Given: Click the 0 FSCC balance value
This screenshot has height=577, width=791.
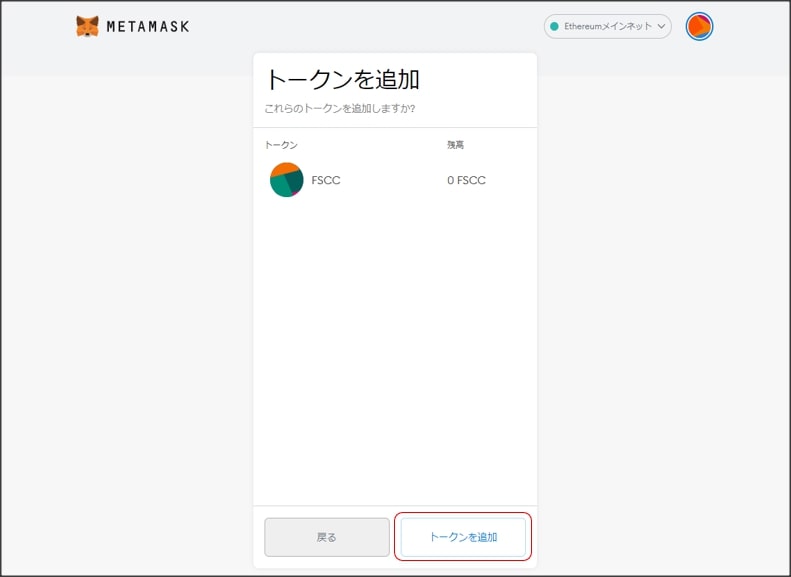Looking at the screenshot, I should click(x=466, y=181).
